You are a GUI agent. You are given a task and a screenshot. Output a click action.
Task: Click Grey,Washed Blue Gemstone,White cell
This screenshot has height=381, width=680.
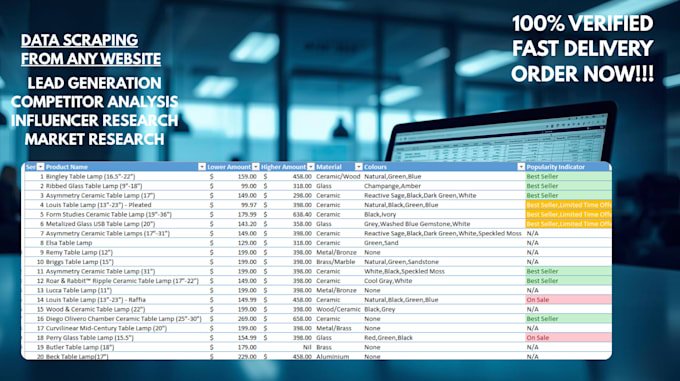tap(444, 224)
